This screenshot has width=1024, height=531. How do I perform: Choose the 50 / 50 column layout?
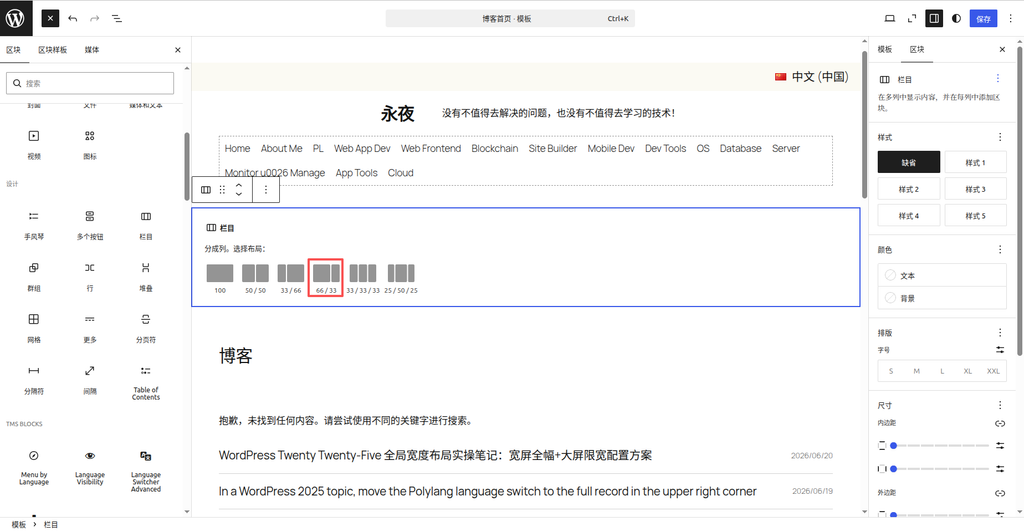255,278
